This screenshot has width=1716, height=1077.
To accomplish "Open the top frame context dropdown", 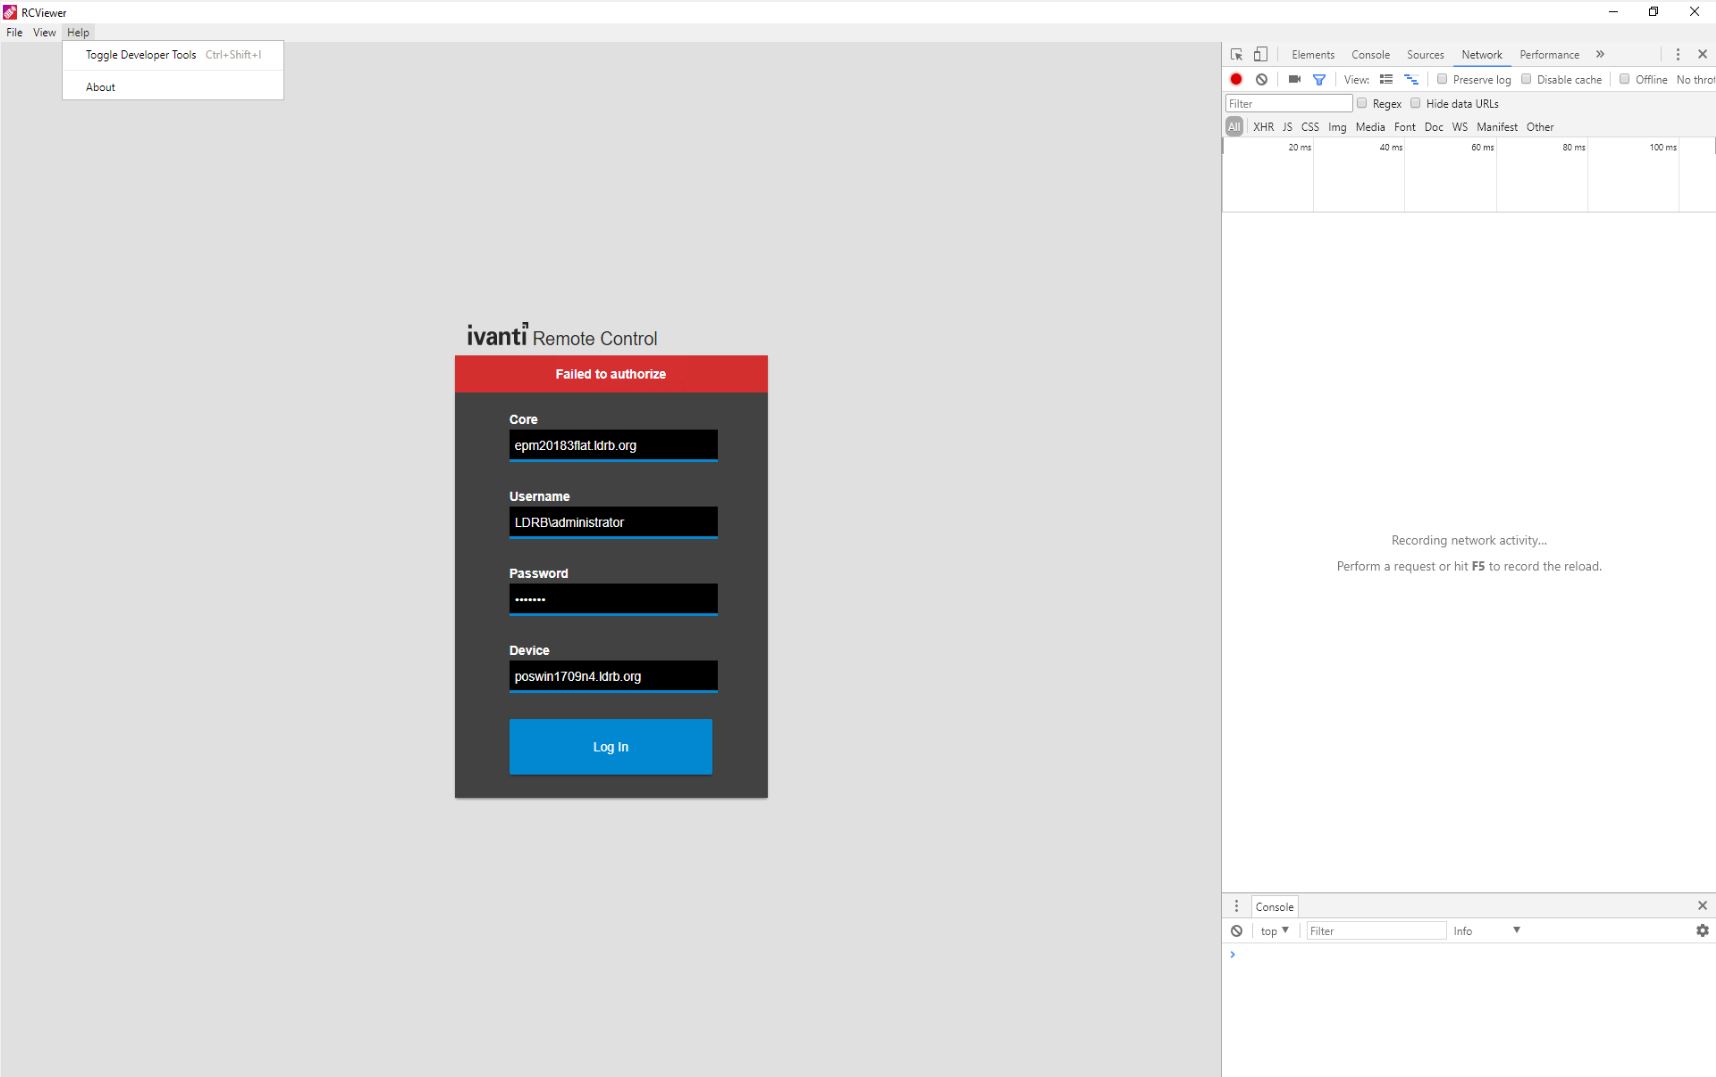I will [x=1272, y=931].
